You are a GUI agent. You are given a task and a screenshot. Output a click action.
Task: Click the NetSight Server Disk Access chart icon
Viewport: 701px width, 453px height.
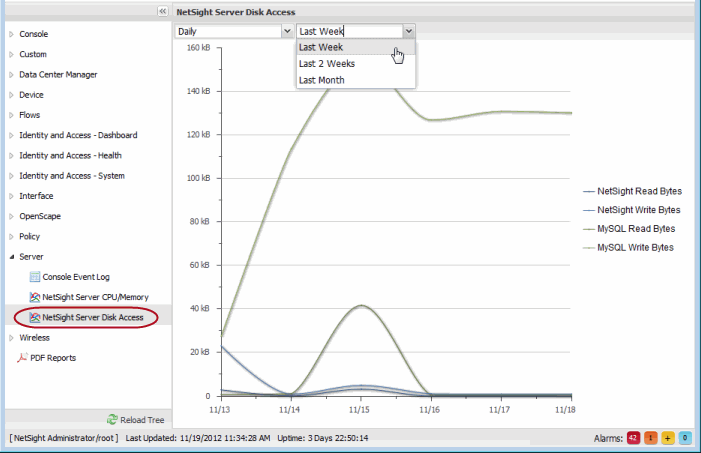tap(34, 318)
